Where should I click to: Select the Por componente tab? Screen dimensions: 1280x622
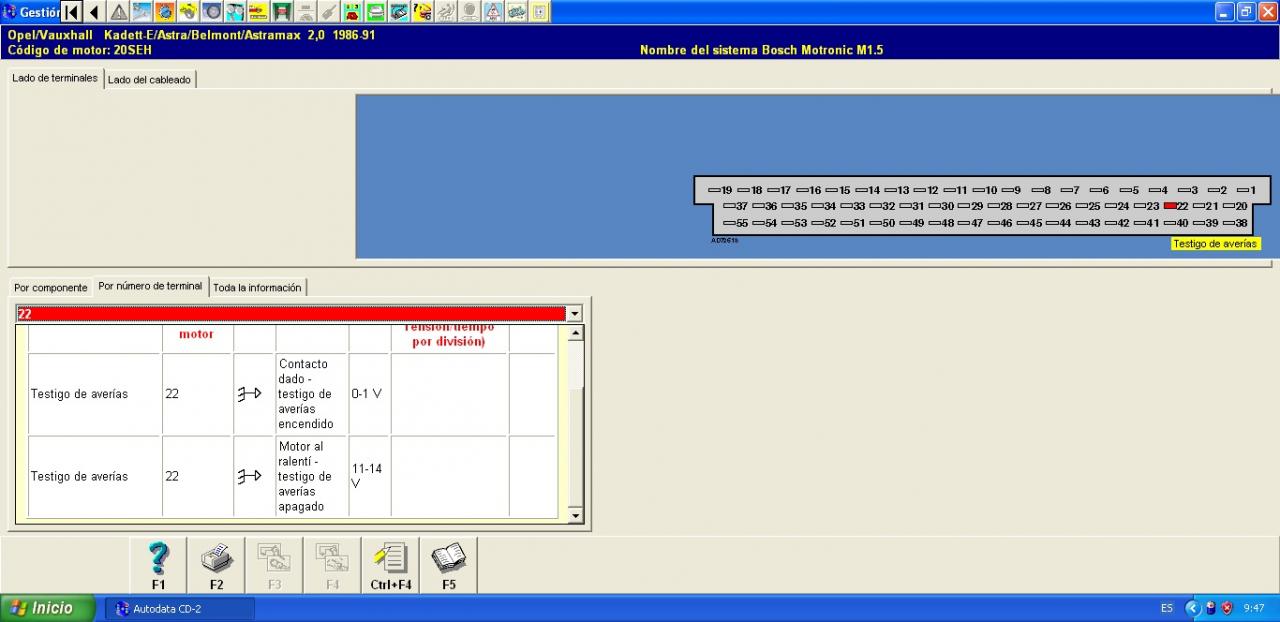(x=51, y=288)
